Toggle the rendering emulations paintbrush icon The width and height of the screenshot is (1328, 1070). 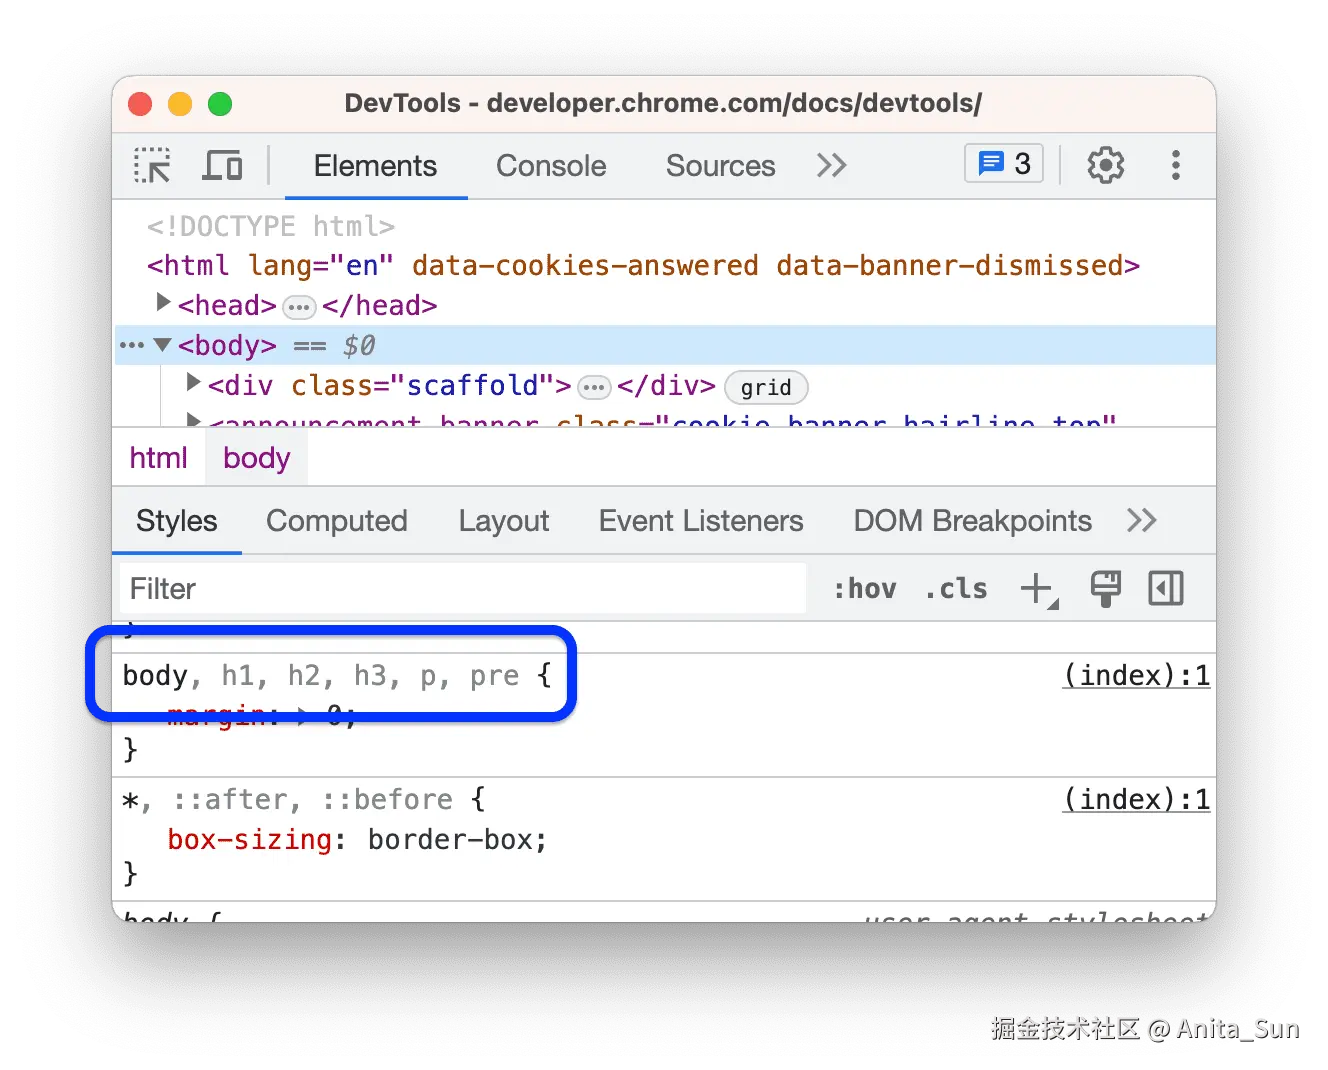pos(1105,589)
